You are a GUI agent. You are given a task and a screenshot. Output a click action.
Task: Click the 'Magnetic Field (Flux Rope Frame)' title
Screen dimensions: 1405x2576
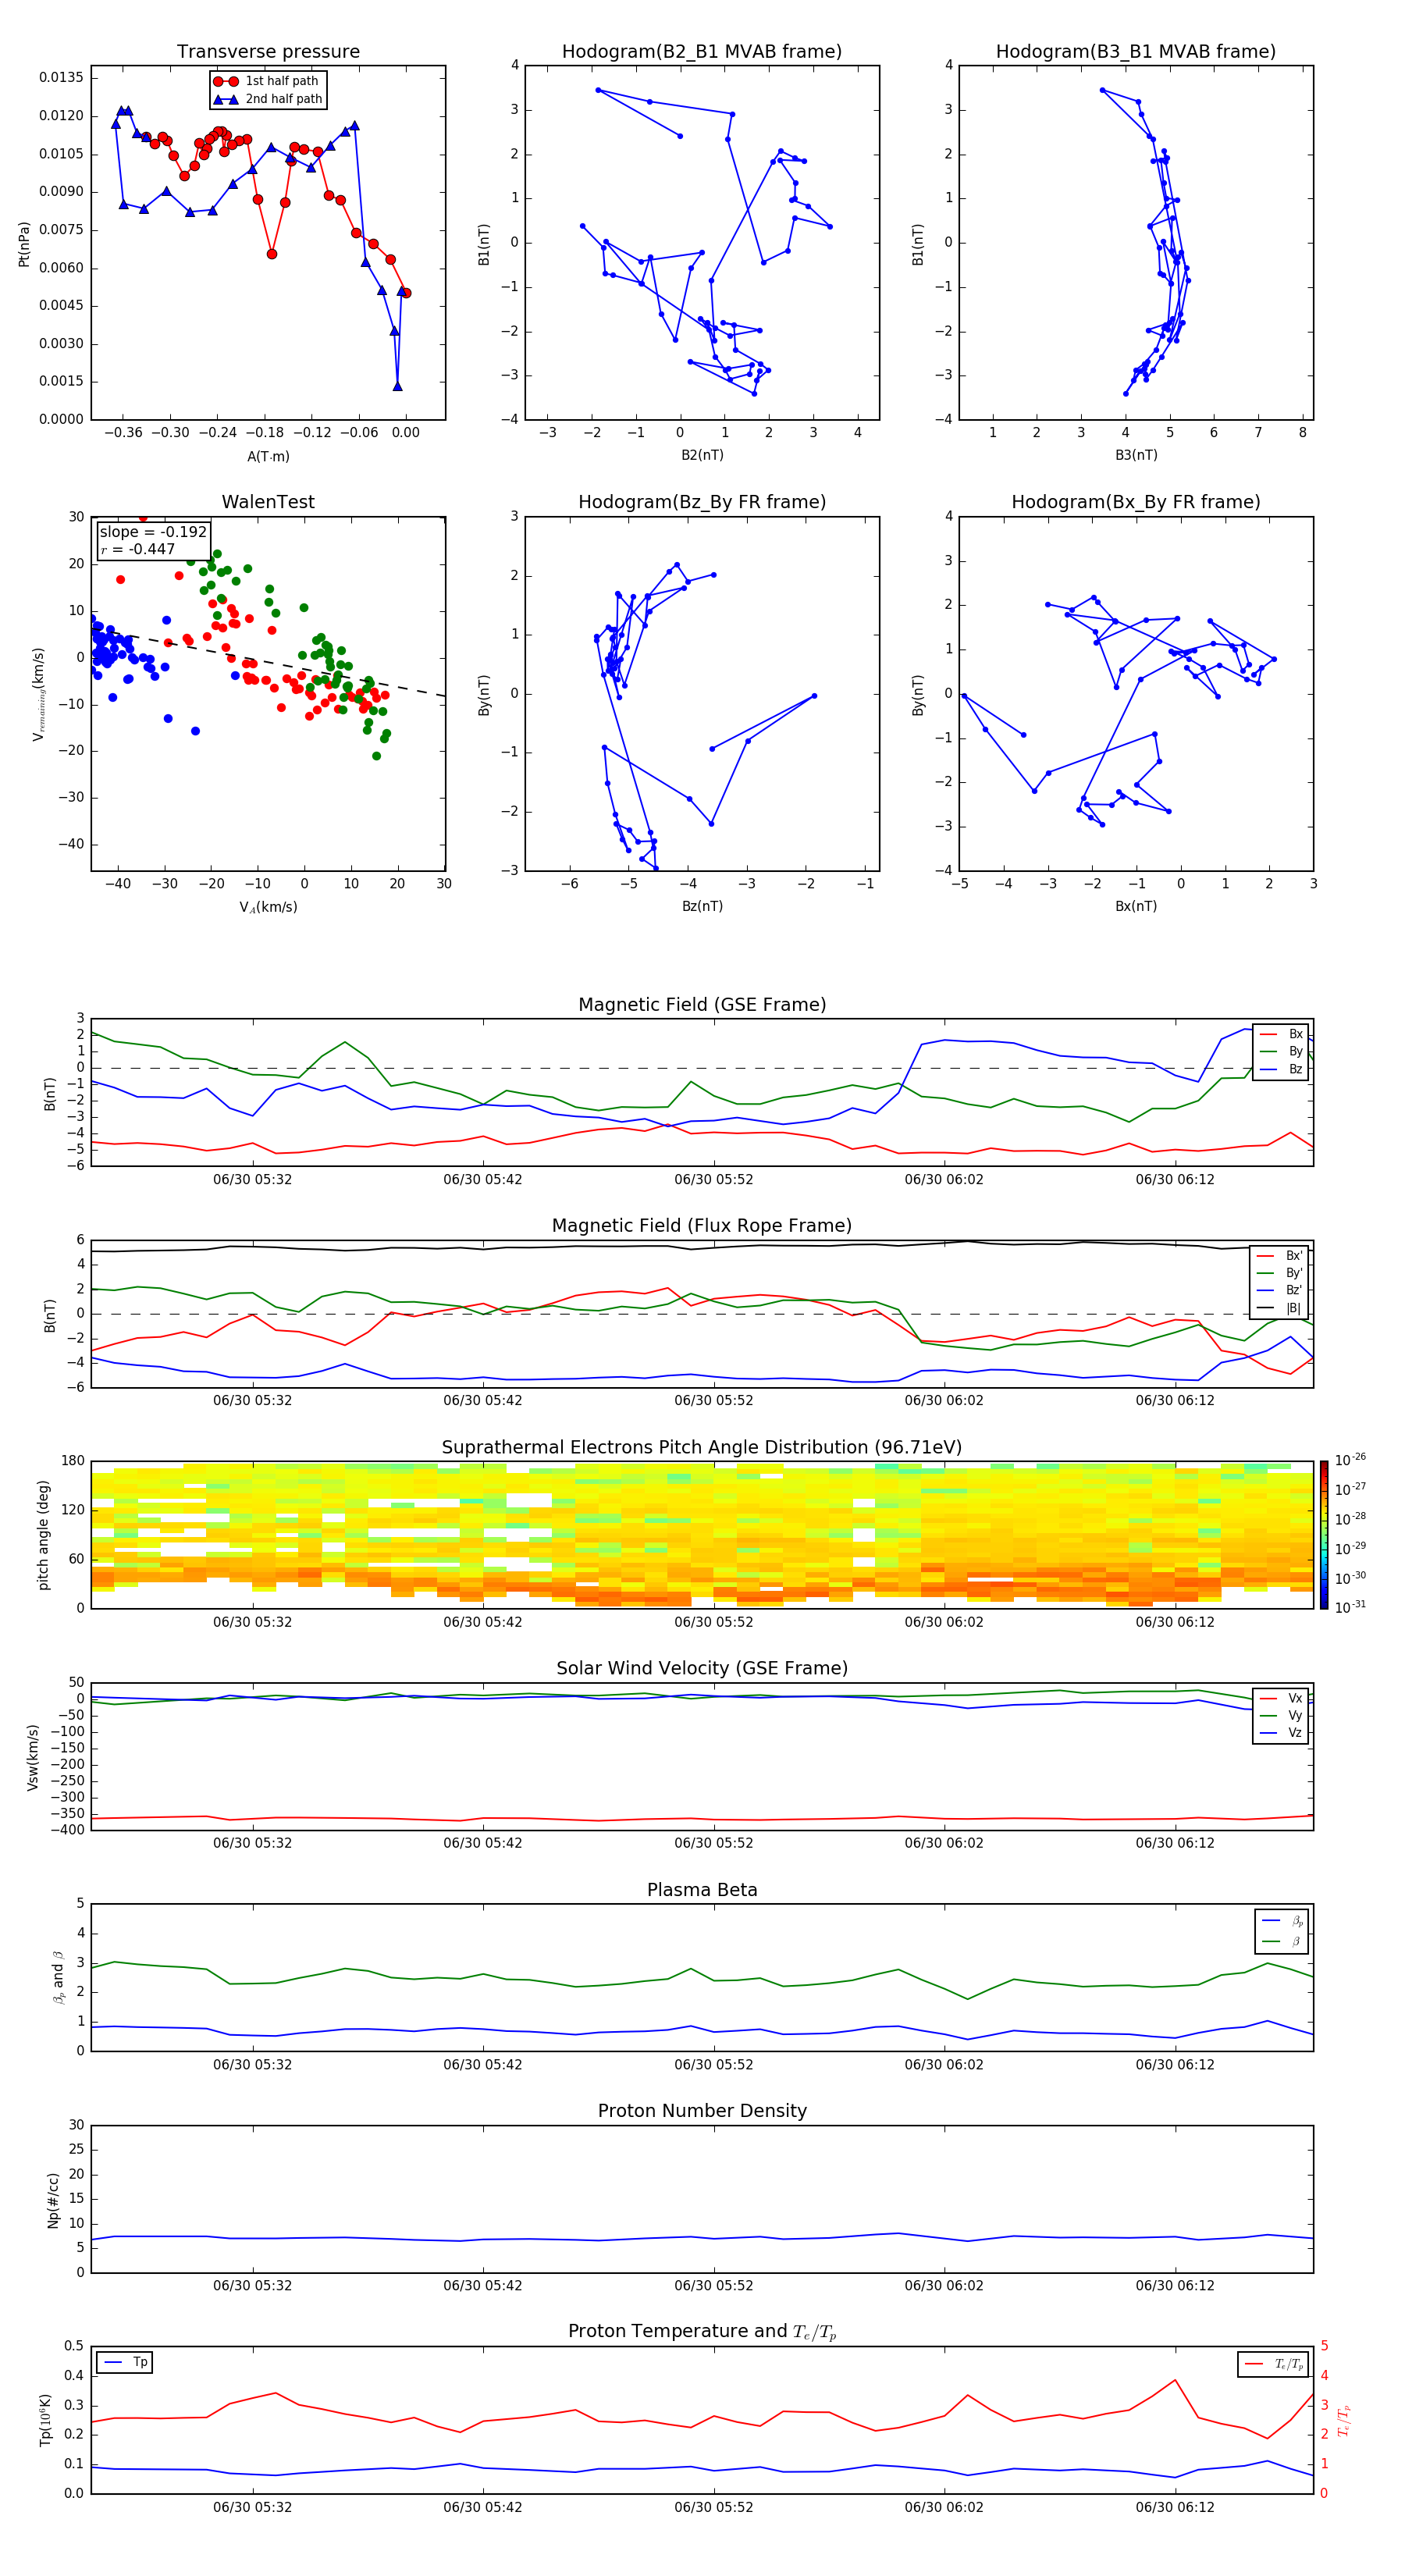click(702, 1226)
